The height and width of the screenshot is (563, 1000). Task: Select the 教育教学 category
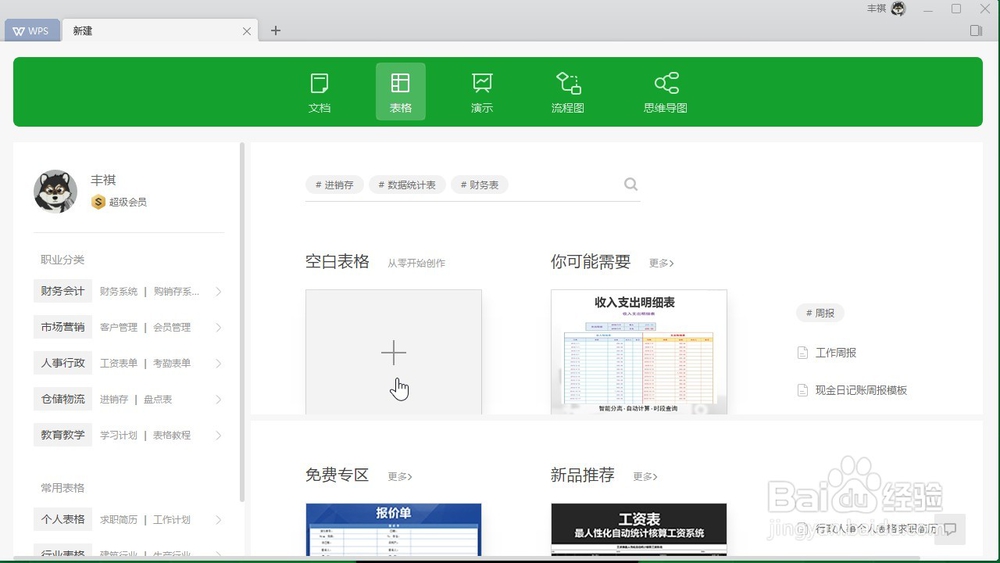pos(62,435)
